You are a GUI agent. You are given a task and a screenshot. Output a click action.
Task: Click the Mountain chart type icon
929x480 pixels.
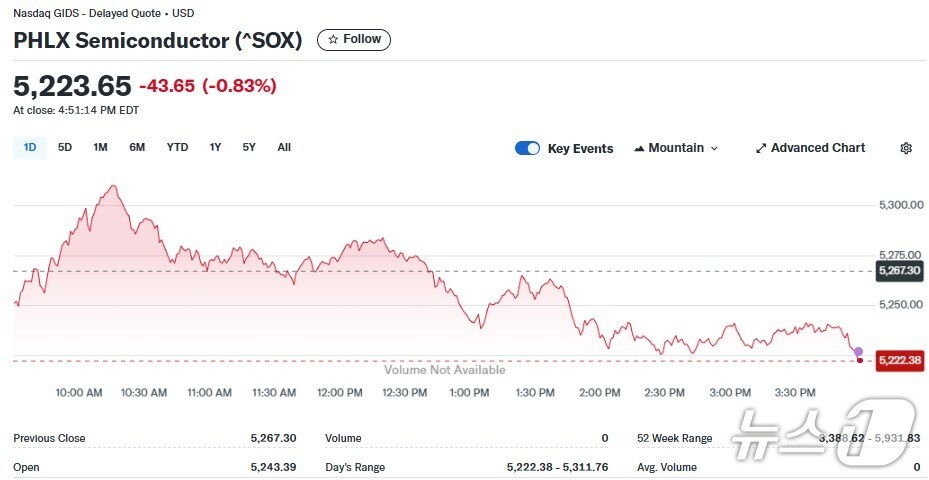[x=638, y=148]
